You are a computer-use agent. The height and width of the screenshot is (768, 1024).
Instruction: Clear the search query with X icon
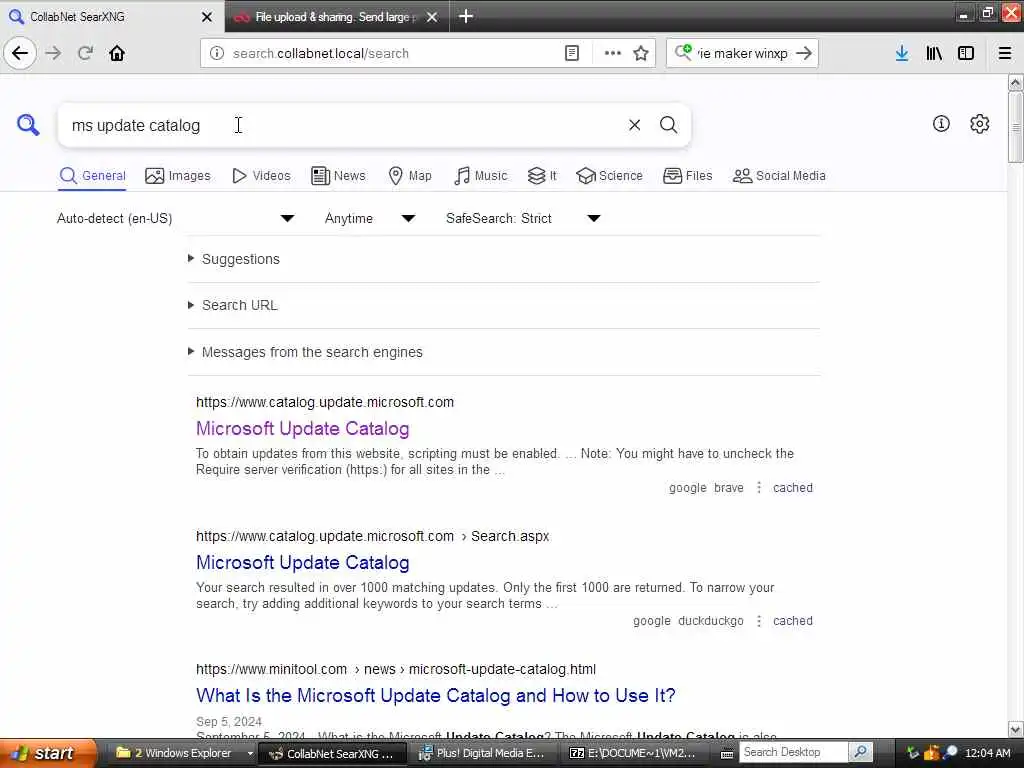pyautogui.click(x=634, y=125)
